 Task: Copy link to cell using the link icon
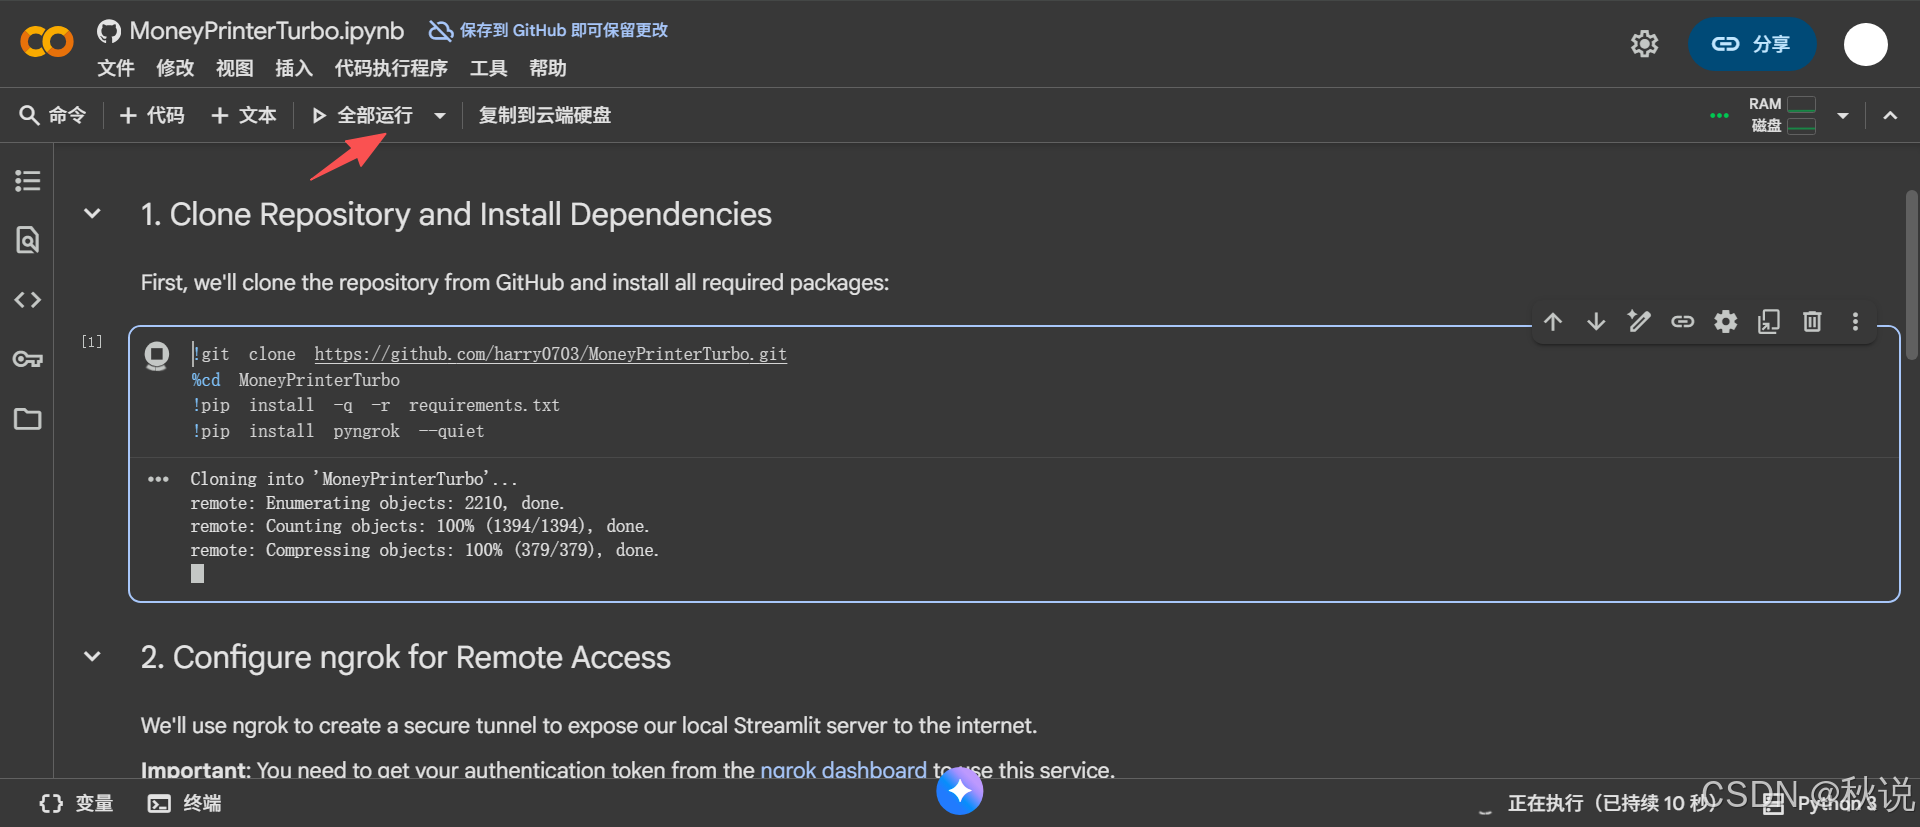click(x=1682, y=322)
